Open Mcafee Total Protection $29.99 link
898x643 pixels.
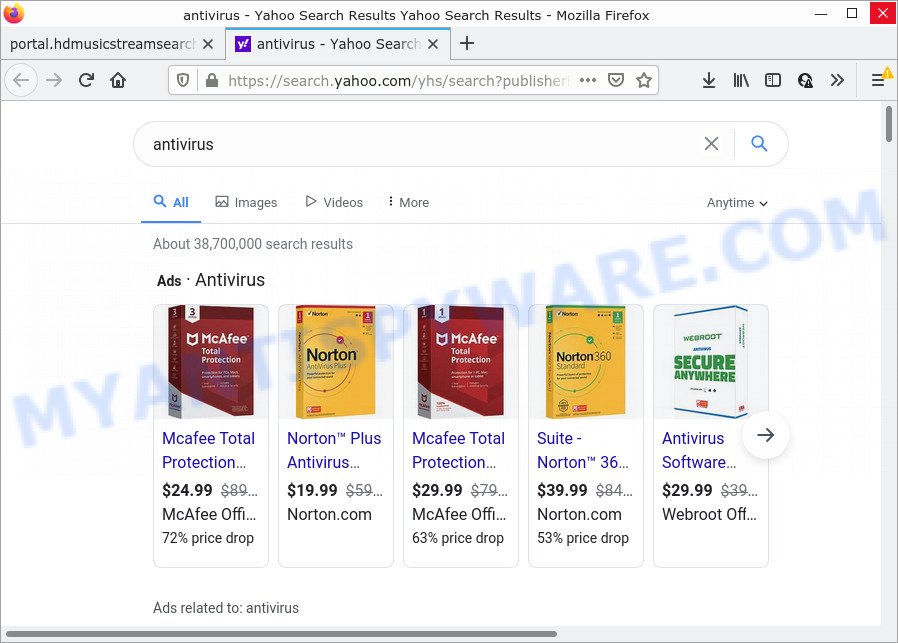[459, 450]
